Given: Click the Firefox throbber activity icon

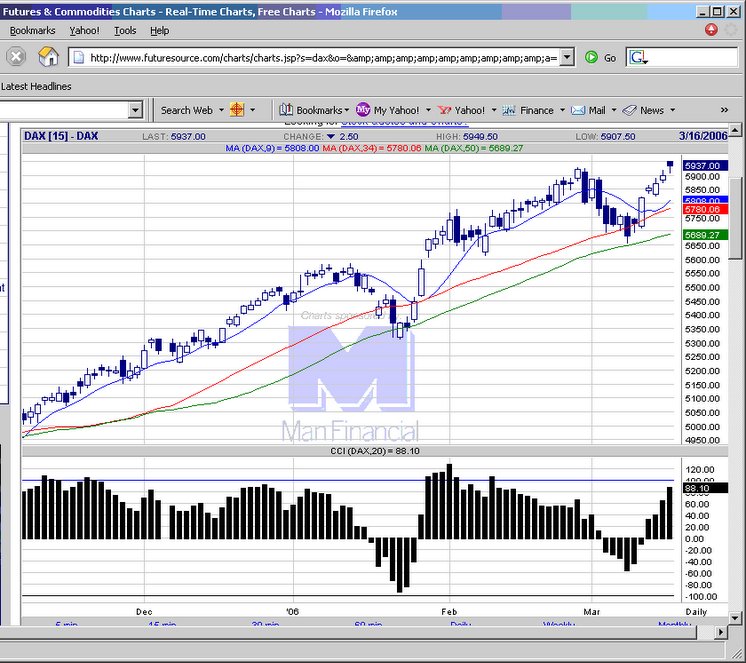Looking at the screenshot, I should coord(731,29).
